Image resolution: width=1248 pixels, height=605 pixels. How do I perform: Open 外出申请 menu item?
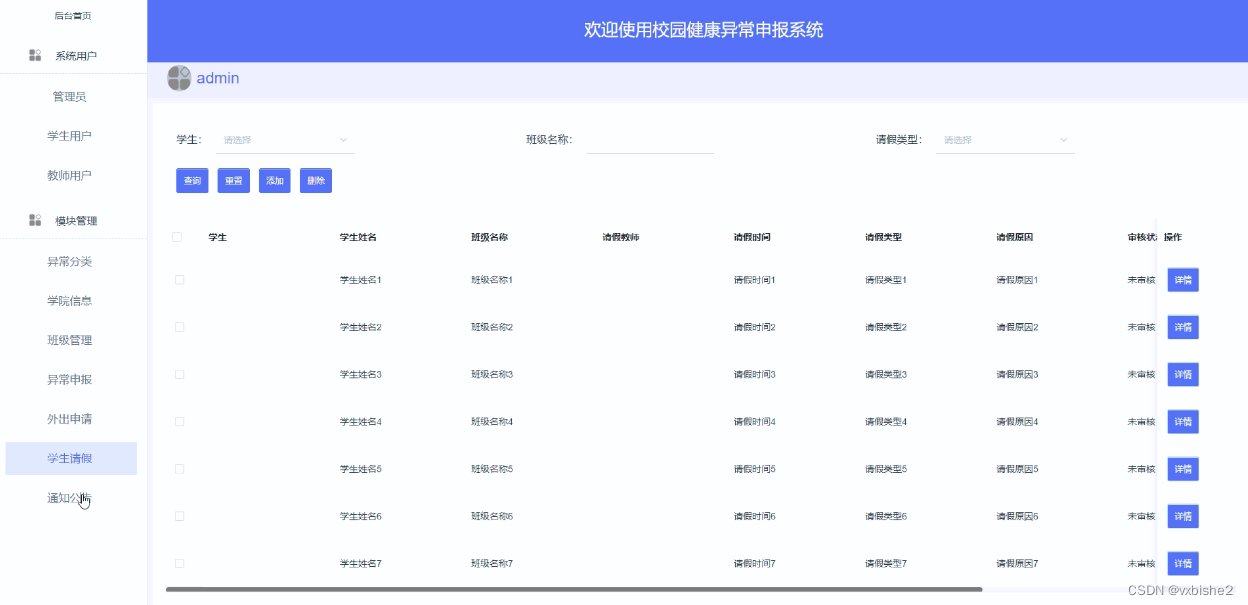coord(70,419)
